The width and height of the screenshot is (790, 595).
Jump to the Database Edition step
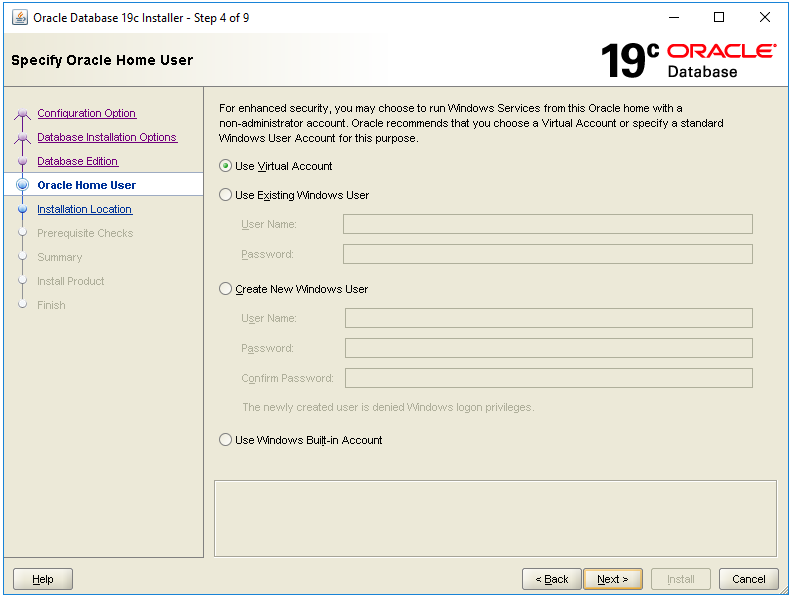(77, 161)
